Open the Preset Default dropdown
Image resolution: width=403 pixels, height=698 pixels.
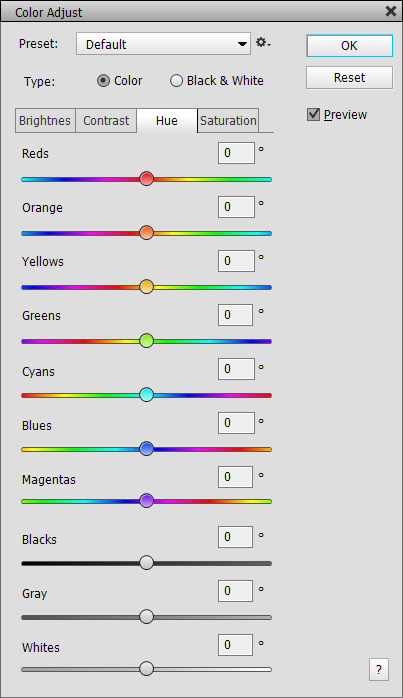coord(163,44)
